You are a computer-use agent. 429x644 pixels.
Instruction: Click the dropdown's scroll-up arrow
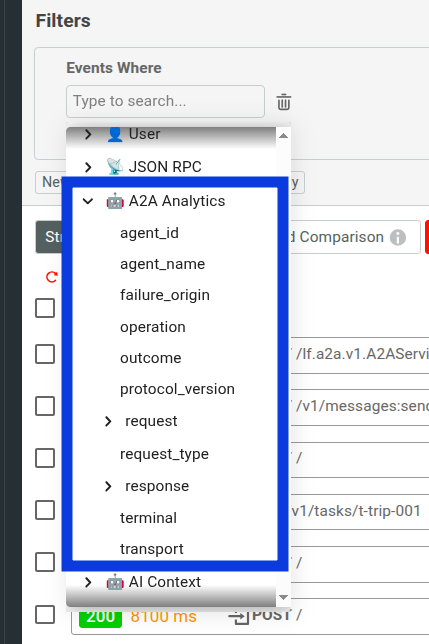283,136
